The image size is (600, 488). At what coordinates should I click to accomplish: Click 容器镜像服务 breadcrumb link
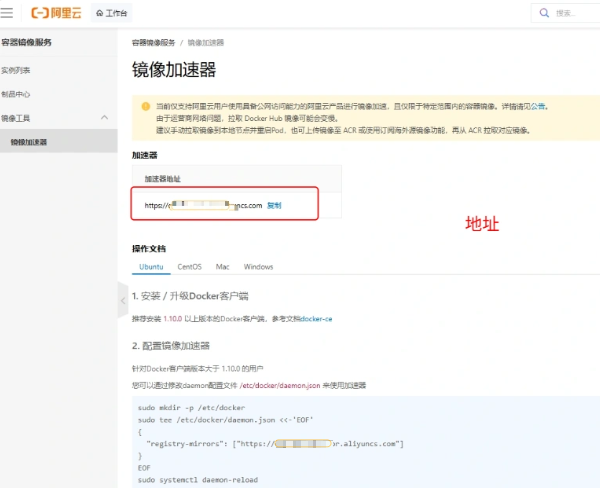click(x=153, y=42)
